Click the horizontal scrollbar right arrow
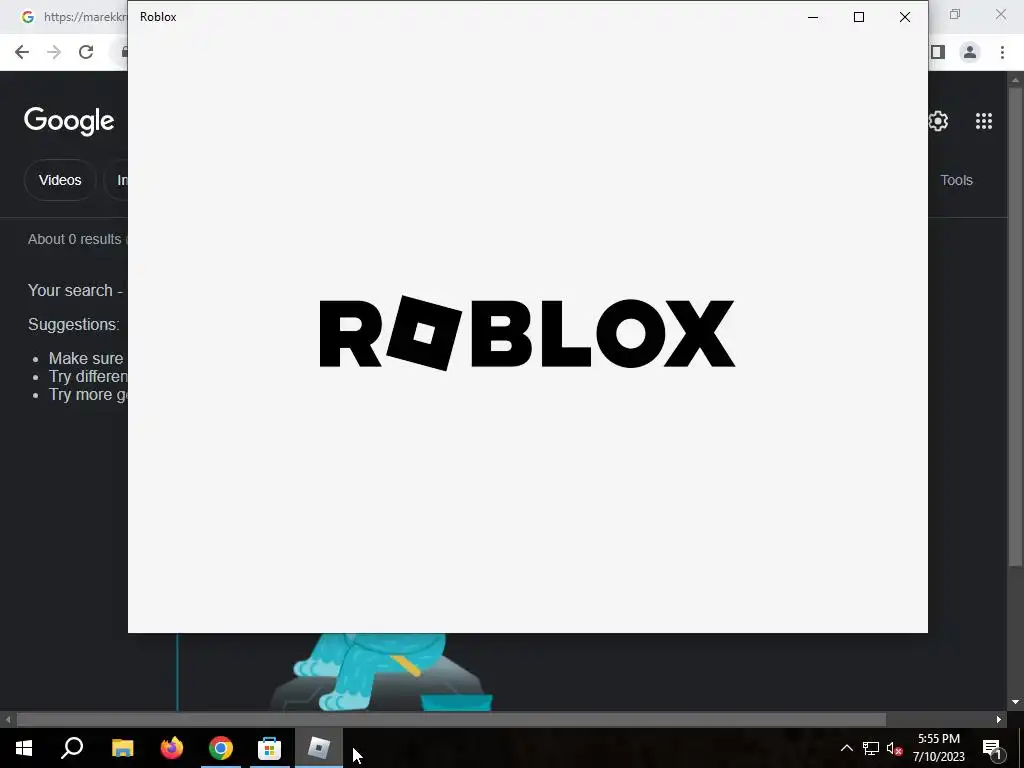This screenshot has height=768, width=1024. 999,719
